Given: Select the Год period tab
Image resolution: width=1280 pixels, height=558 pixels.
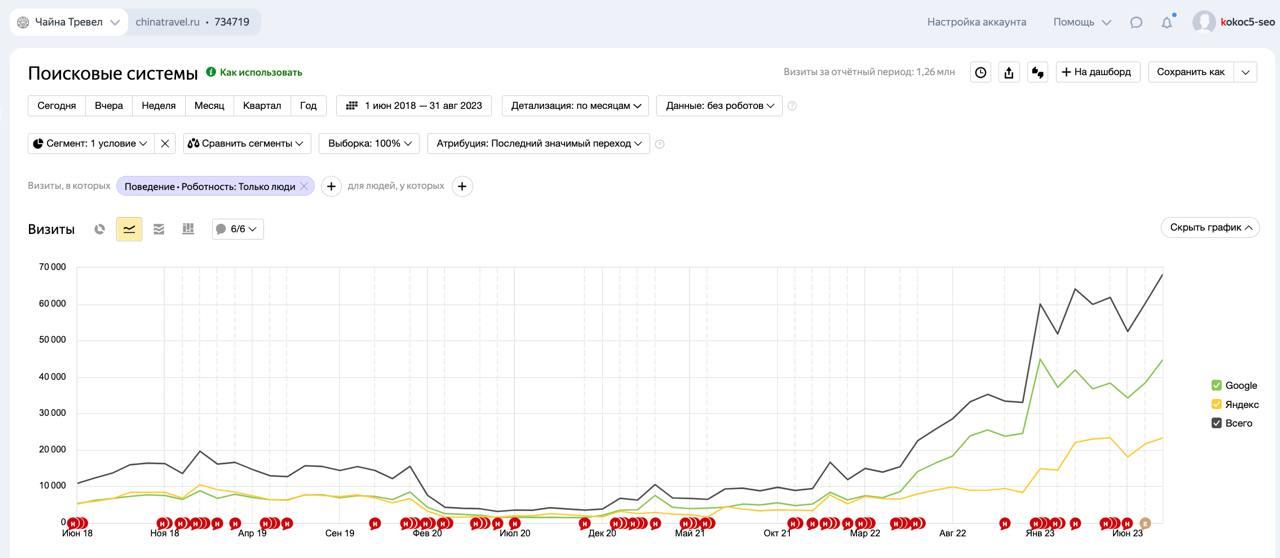Looking at the screenshot, I should (x=308, y=105).
